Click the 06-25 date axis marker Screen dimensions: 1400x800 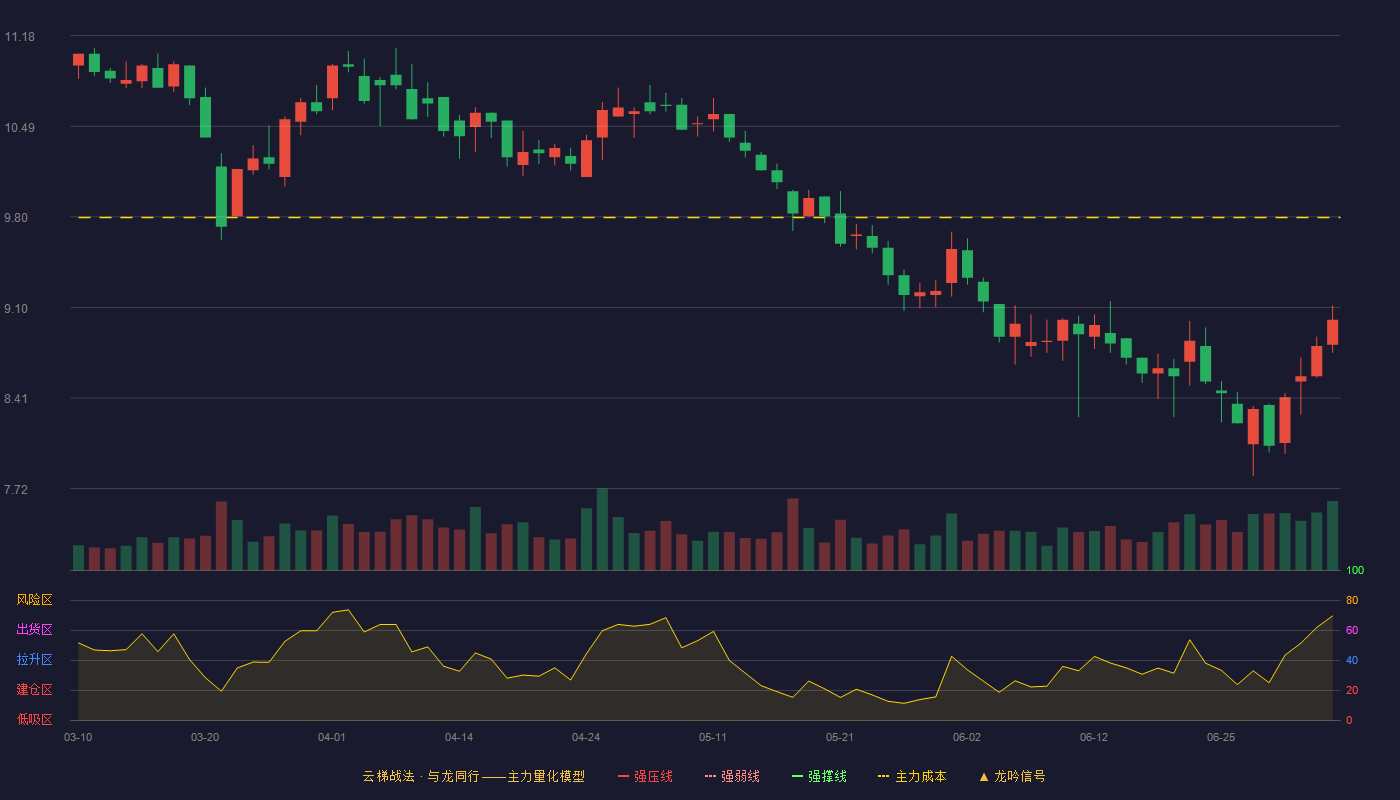[1221, 737]
